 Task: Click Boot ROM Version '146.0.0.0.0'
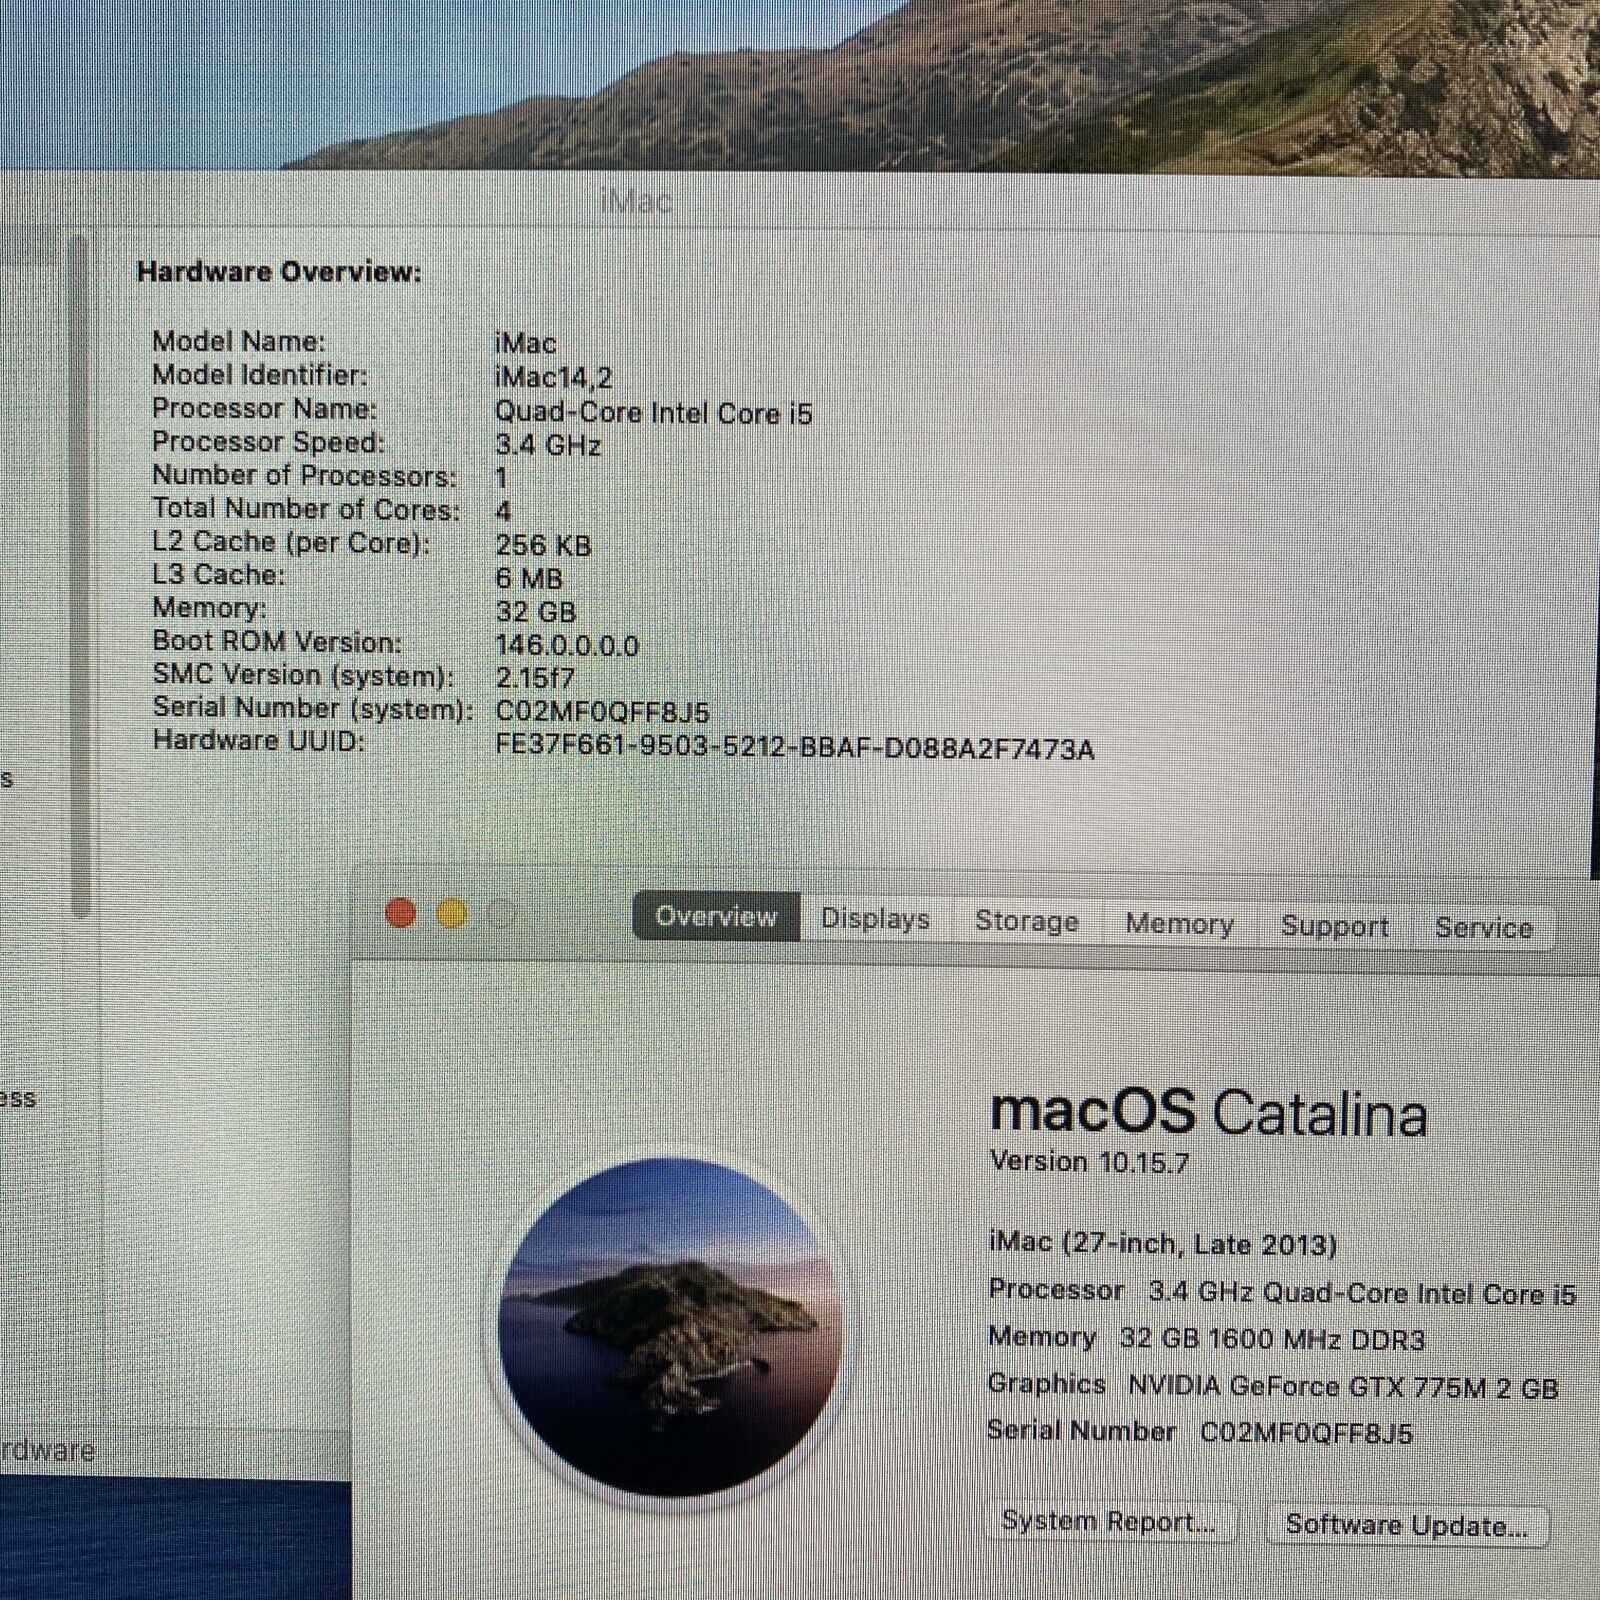(x=567, y=646)
